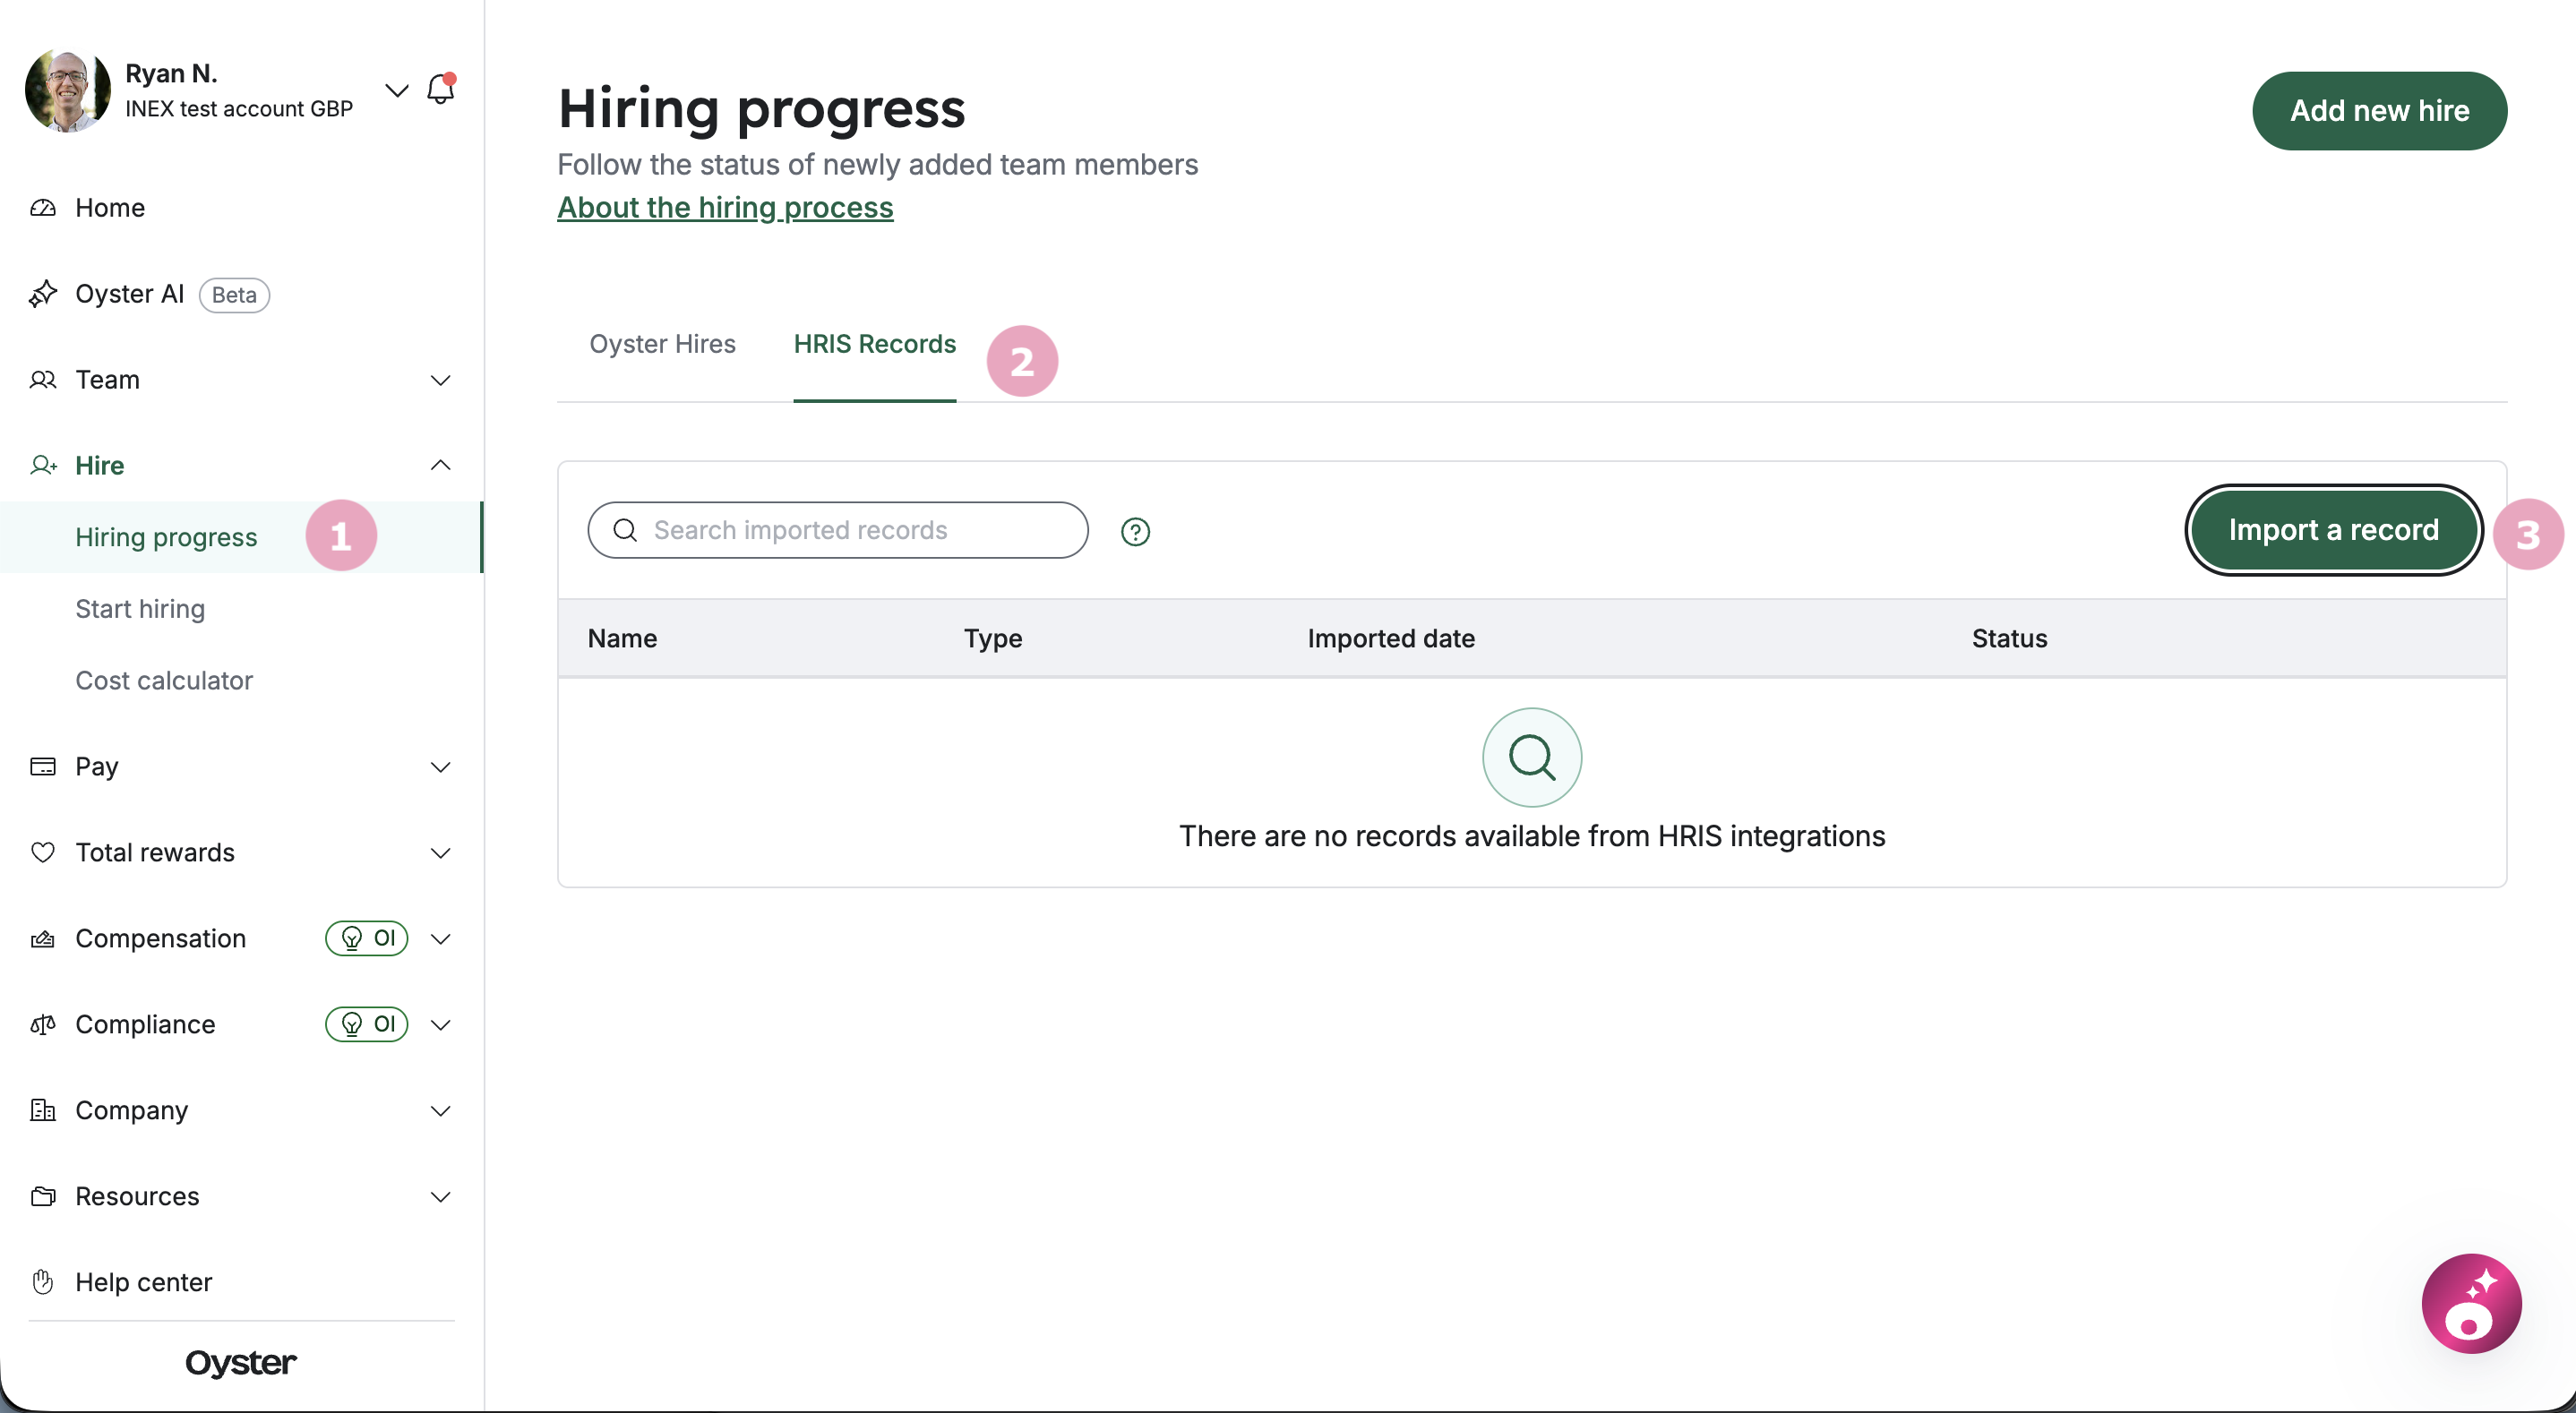Image resolution: width=2576 pixels, height=1413 pixels.
Task: Open Start hiring submenu item
Action: click(140, 609)
